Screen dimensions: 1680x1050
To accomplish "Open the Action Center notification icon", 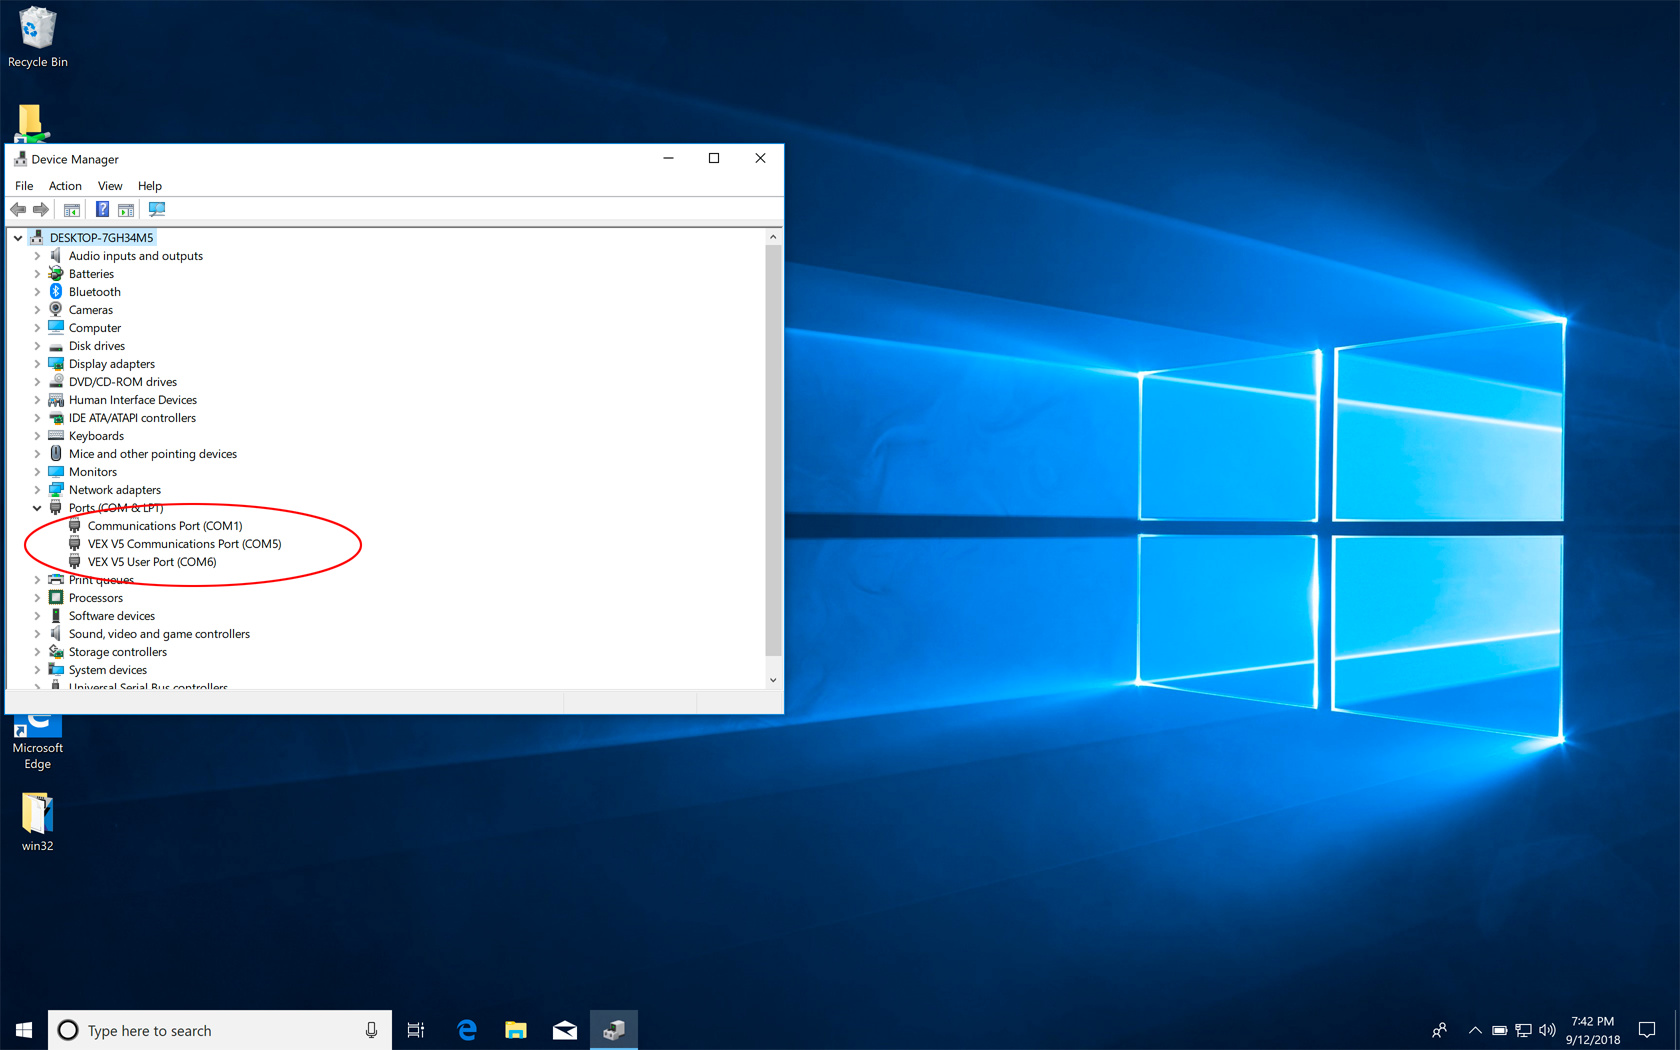I will coord(1647,1030).
